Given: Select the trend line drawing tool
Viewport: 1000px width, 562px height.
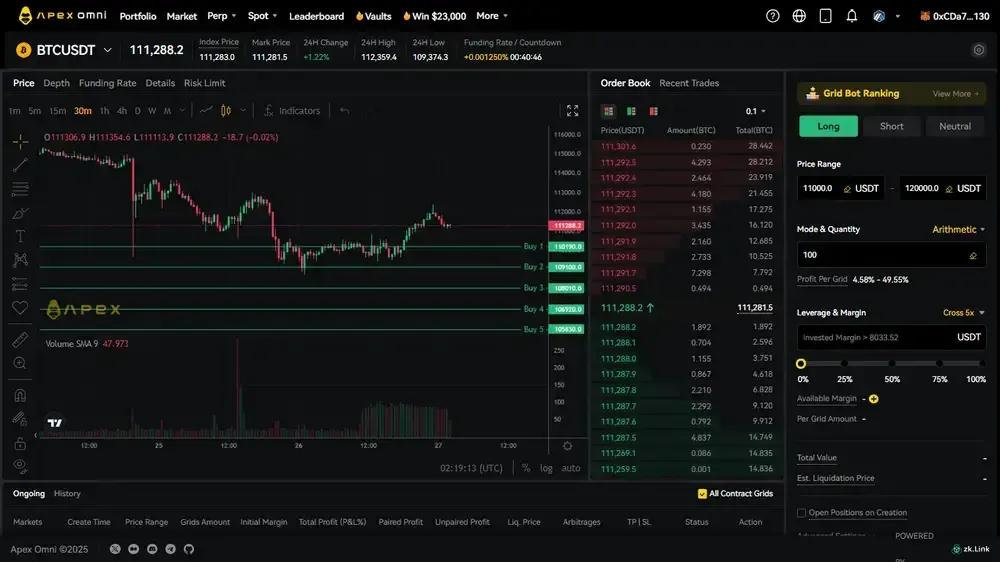Looking at the screenshot, I should [20, 165].
